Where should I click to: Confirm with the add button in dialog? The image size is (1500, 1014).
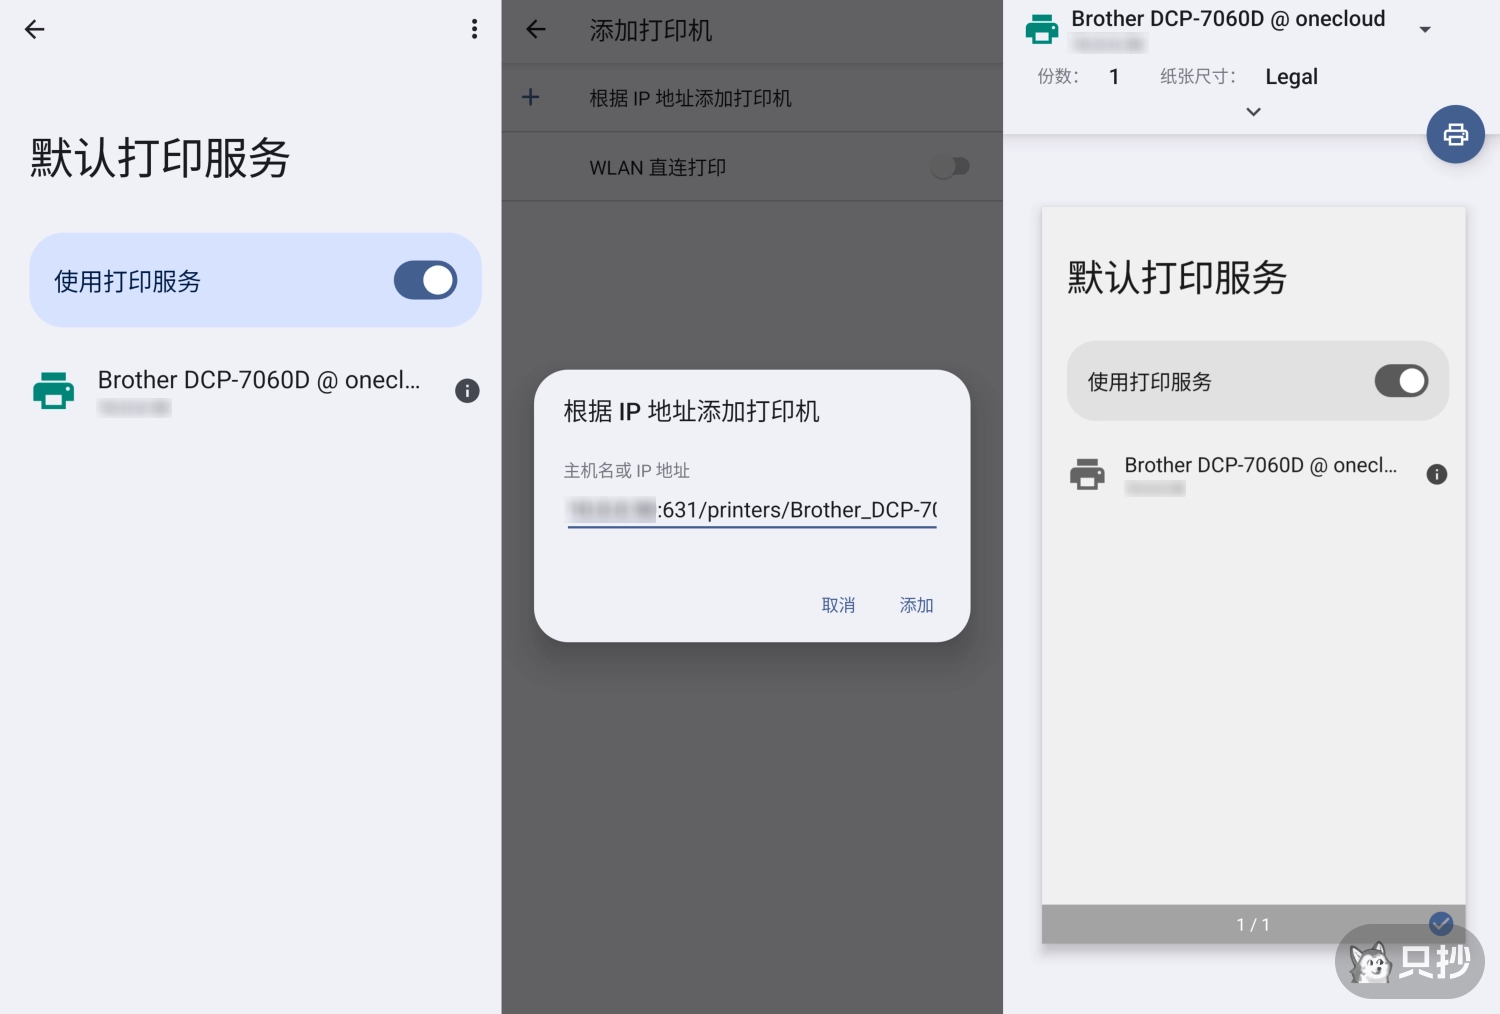point(916,605)
